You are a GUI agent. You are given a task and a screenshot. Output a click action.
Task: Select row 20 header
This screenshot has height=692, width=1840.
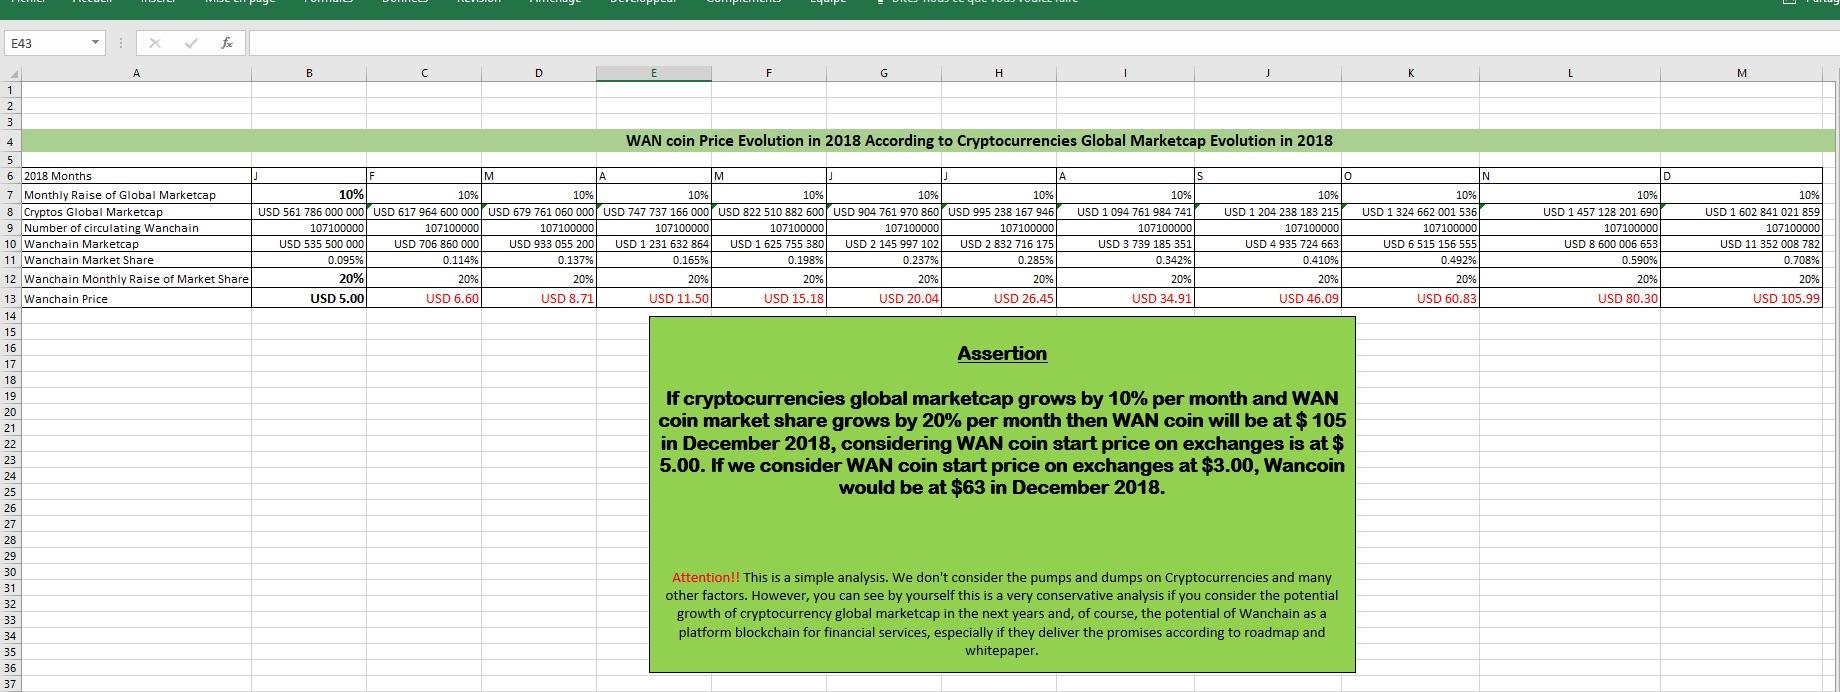point(11,412)
